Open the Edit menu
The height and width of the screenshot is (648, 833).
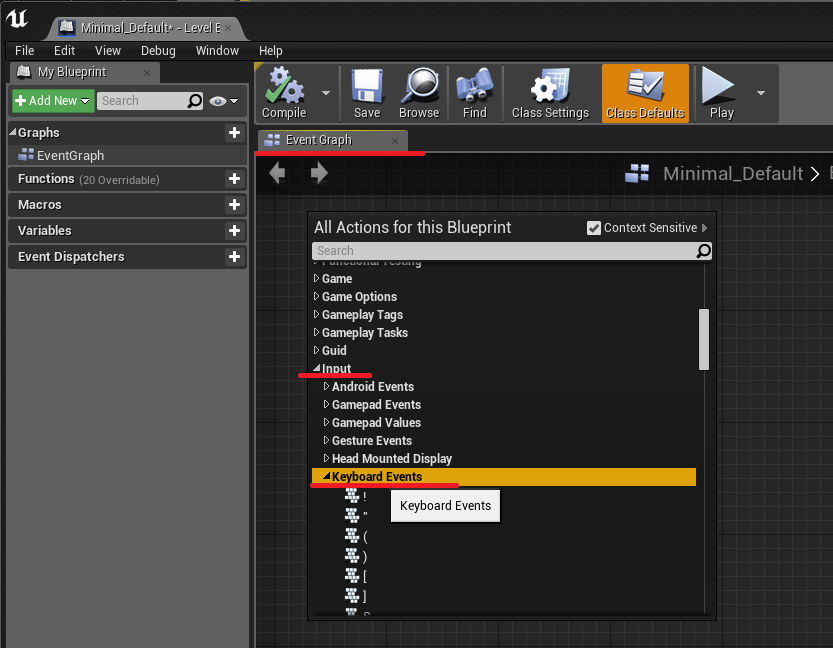pyautogui.click(x=64, y=50)
